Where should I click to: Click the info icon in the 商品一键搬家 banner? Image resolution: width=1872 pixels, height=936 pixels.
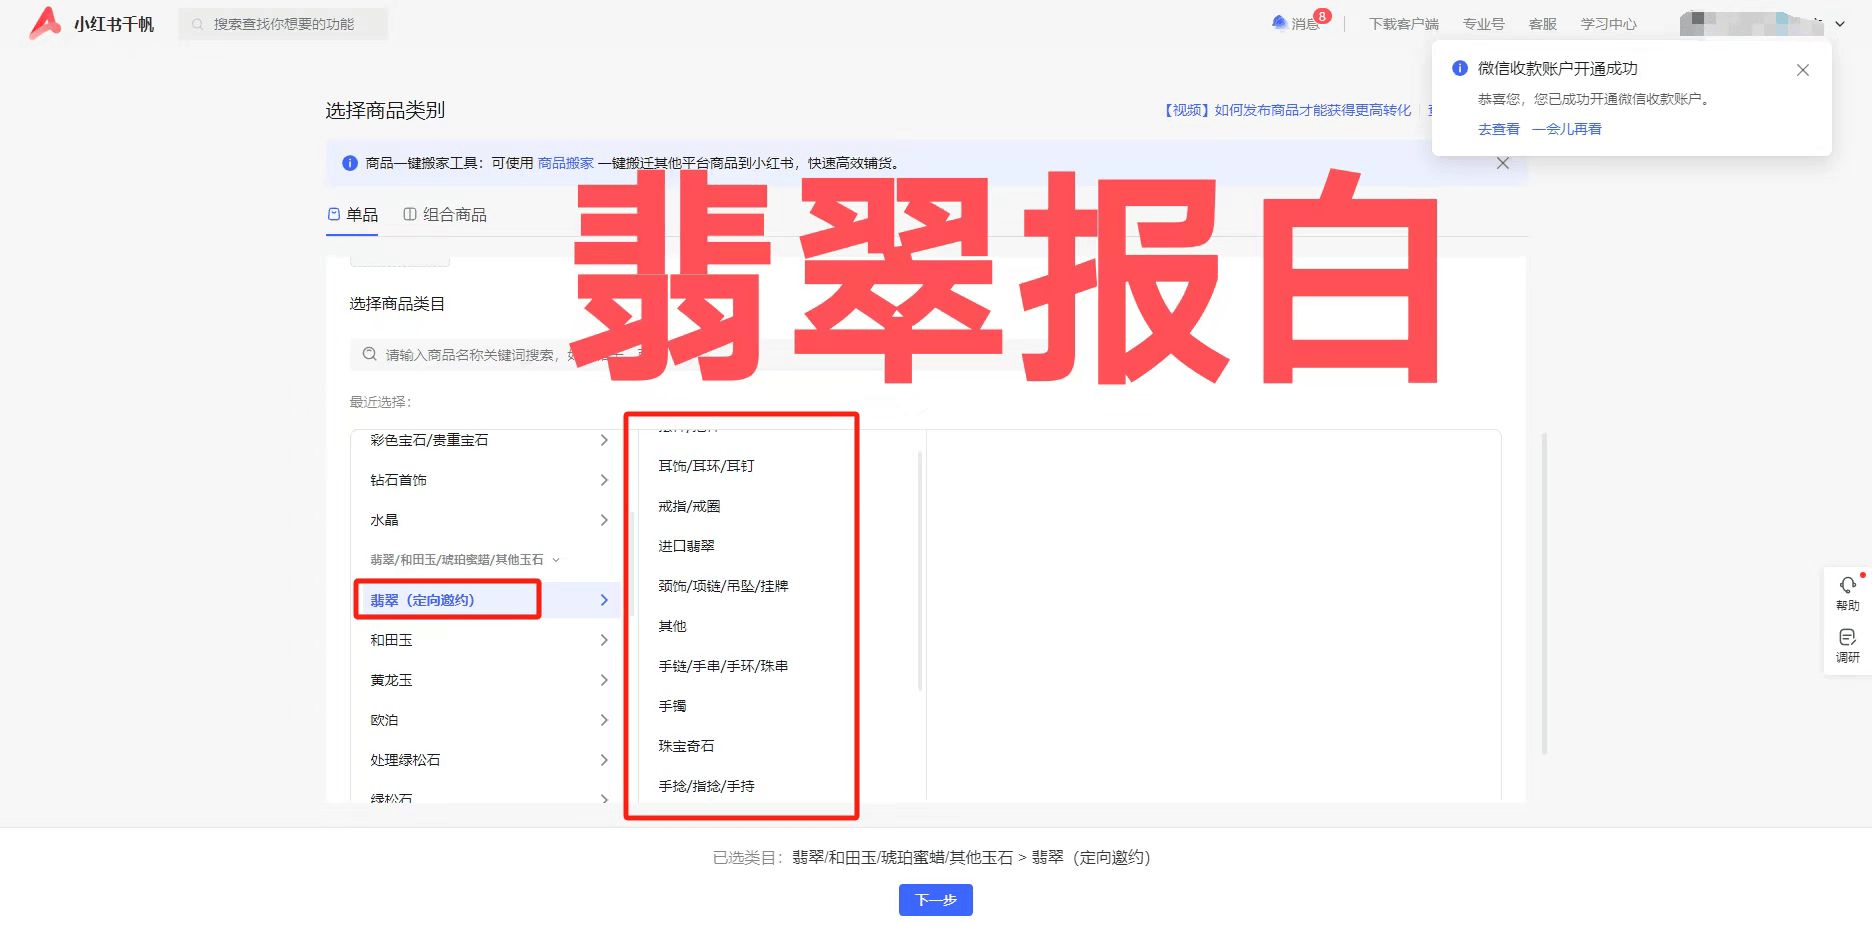(349, 162)
